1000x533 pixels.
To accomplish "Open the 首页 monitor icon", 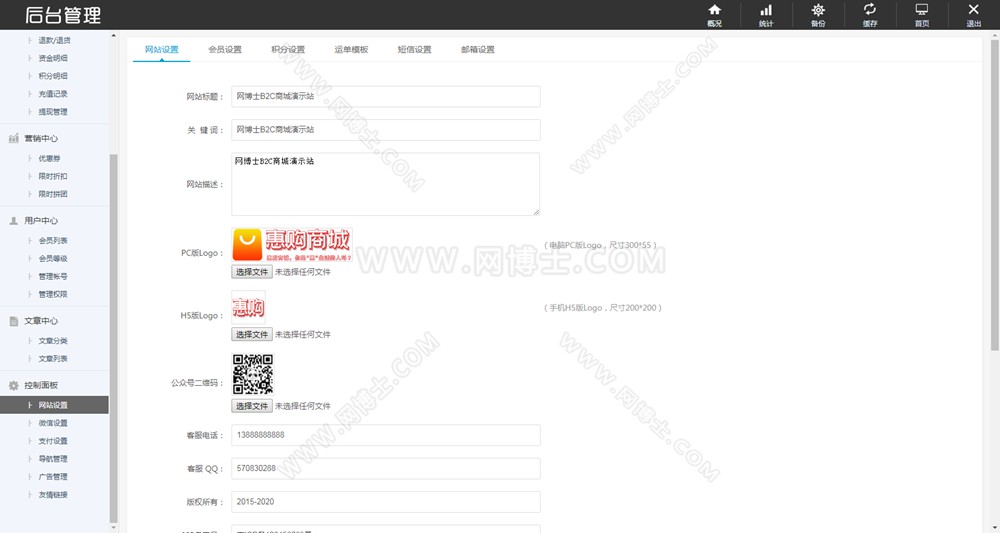I will [922, 10].
